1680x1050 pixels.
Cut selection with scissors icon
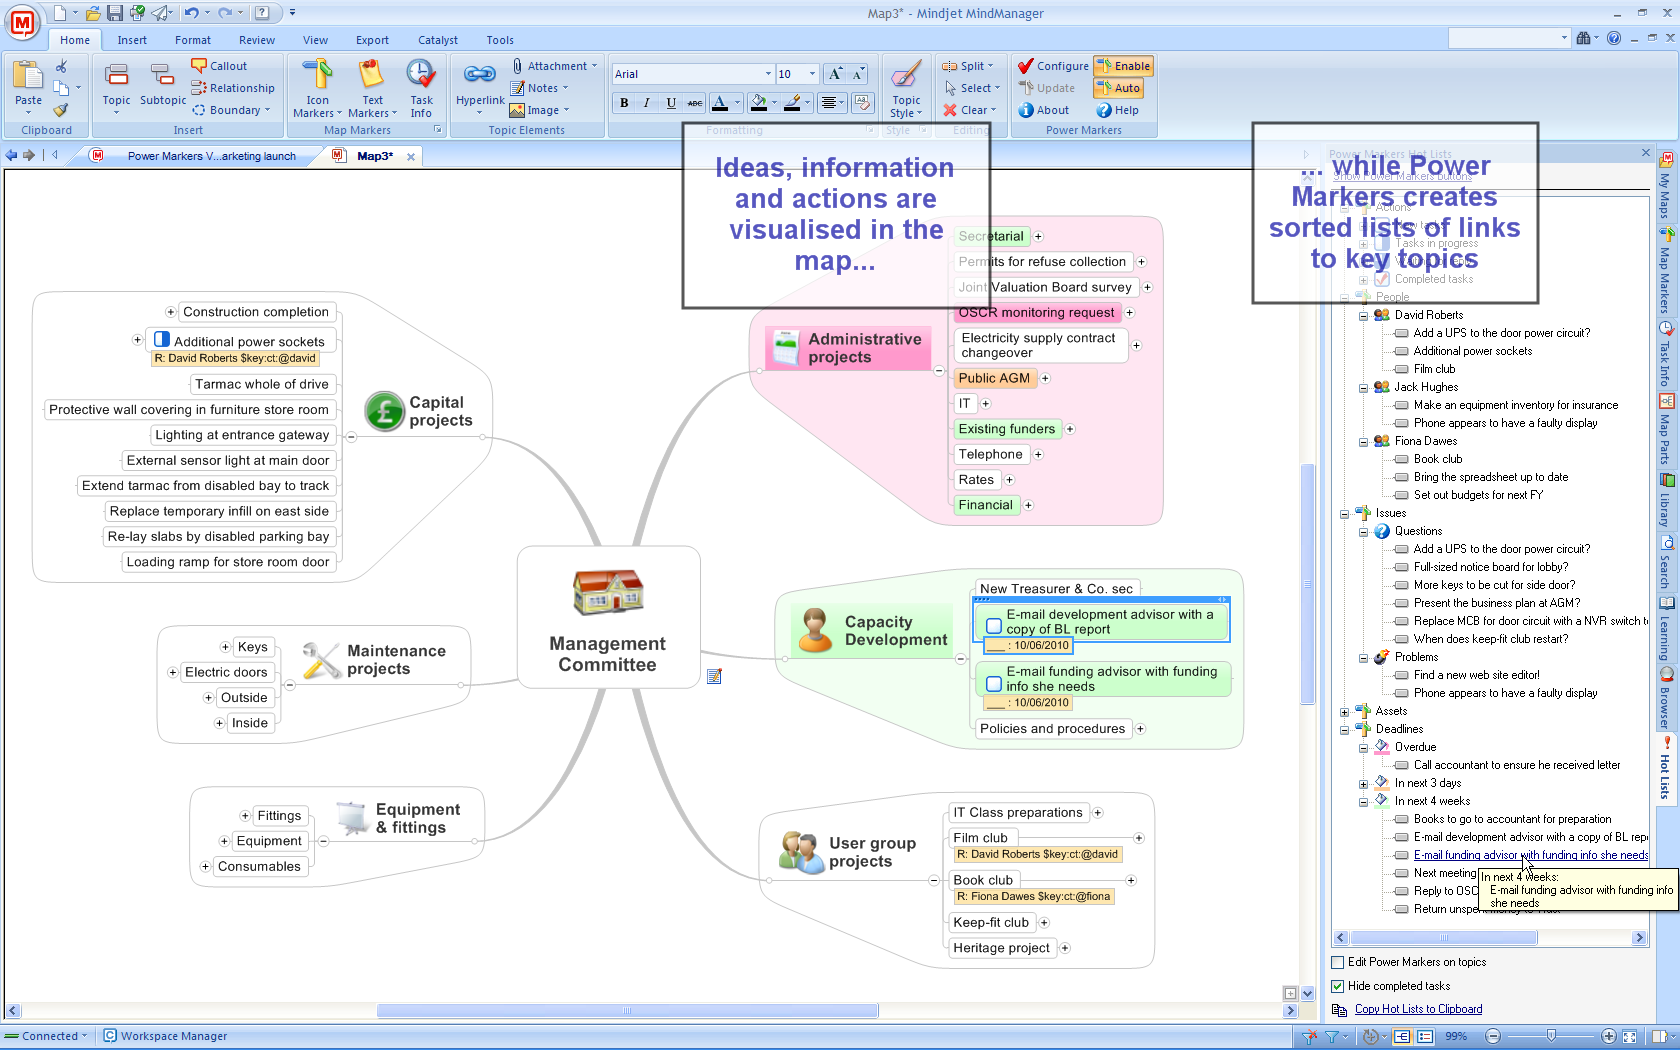[x=61, y=66]
